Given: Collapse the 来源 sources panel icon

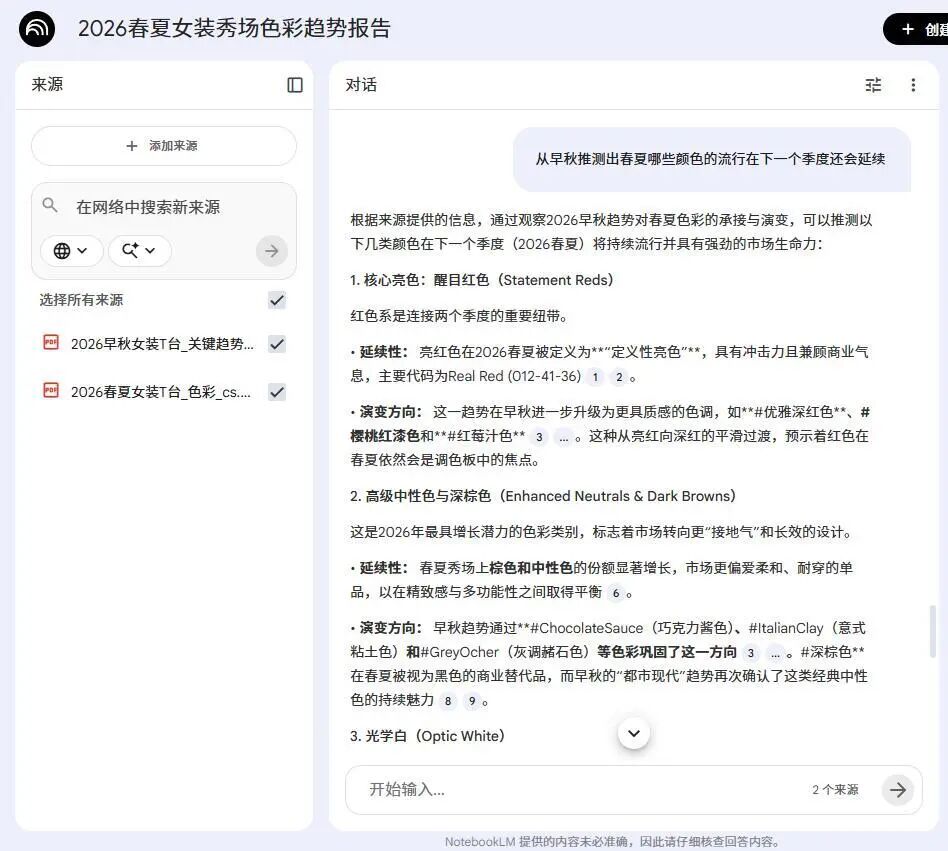Looking at the screenshot, I should point(295,85).
